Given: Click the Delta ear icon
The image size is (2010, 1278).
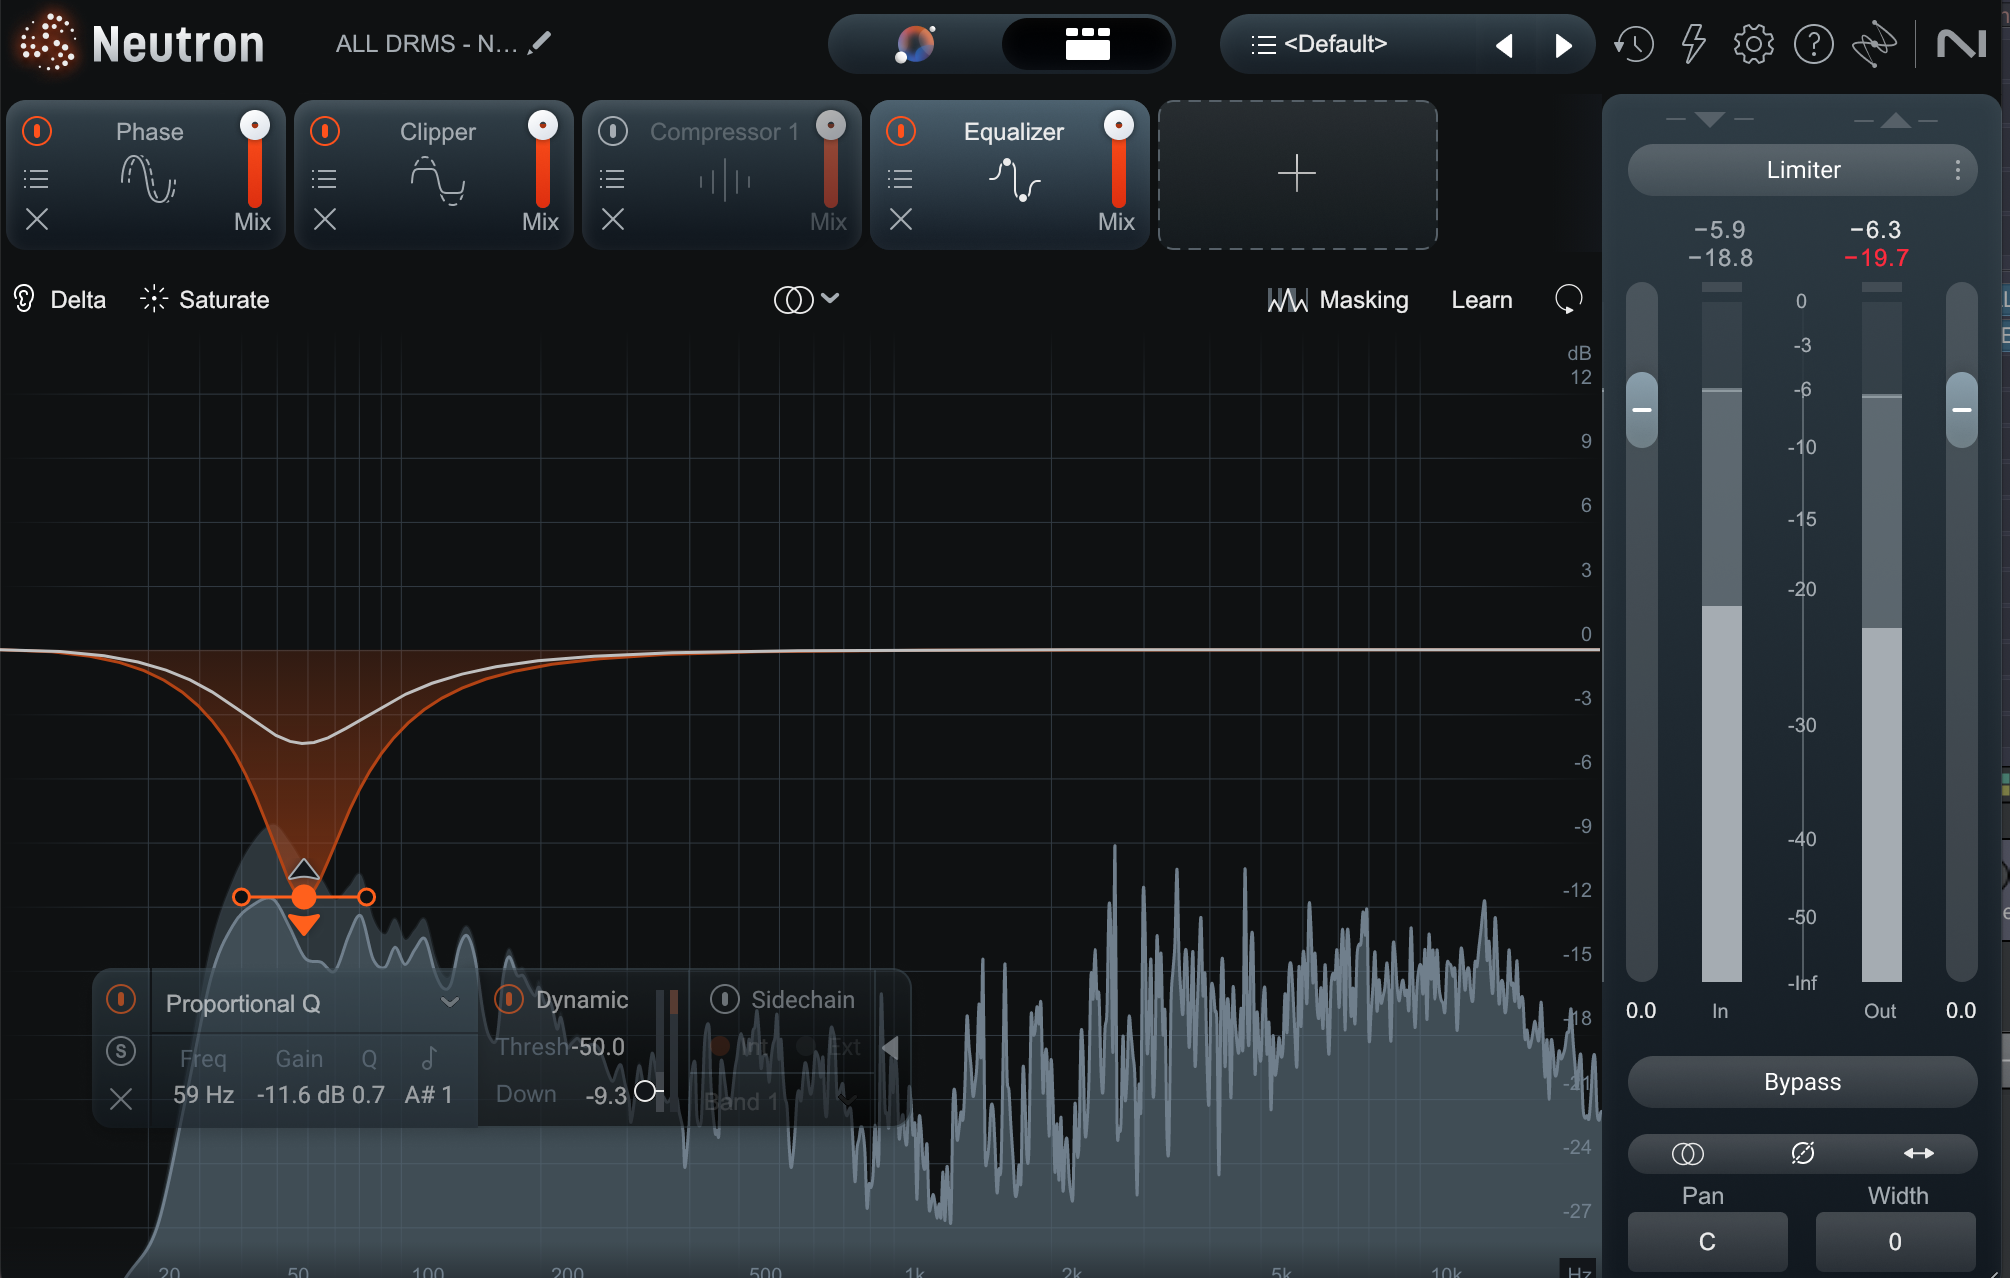Looking at the screenshot, I should 25,299.
